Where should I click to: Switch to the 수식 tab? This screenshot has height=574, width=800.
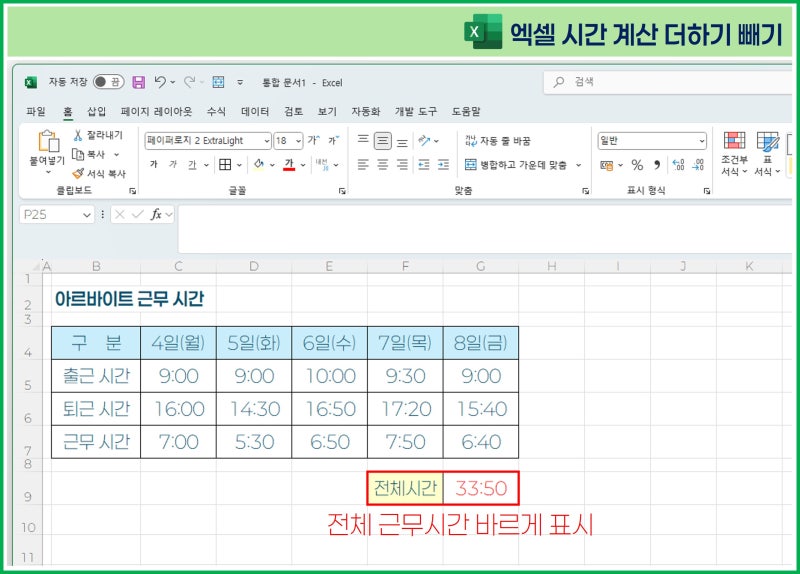[x=216, y=111]
